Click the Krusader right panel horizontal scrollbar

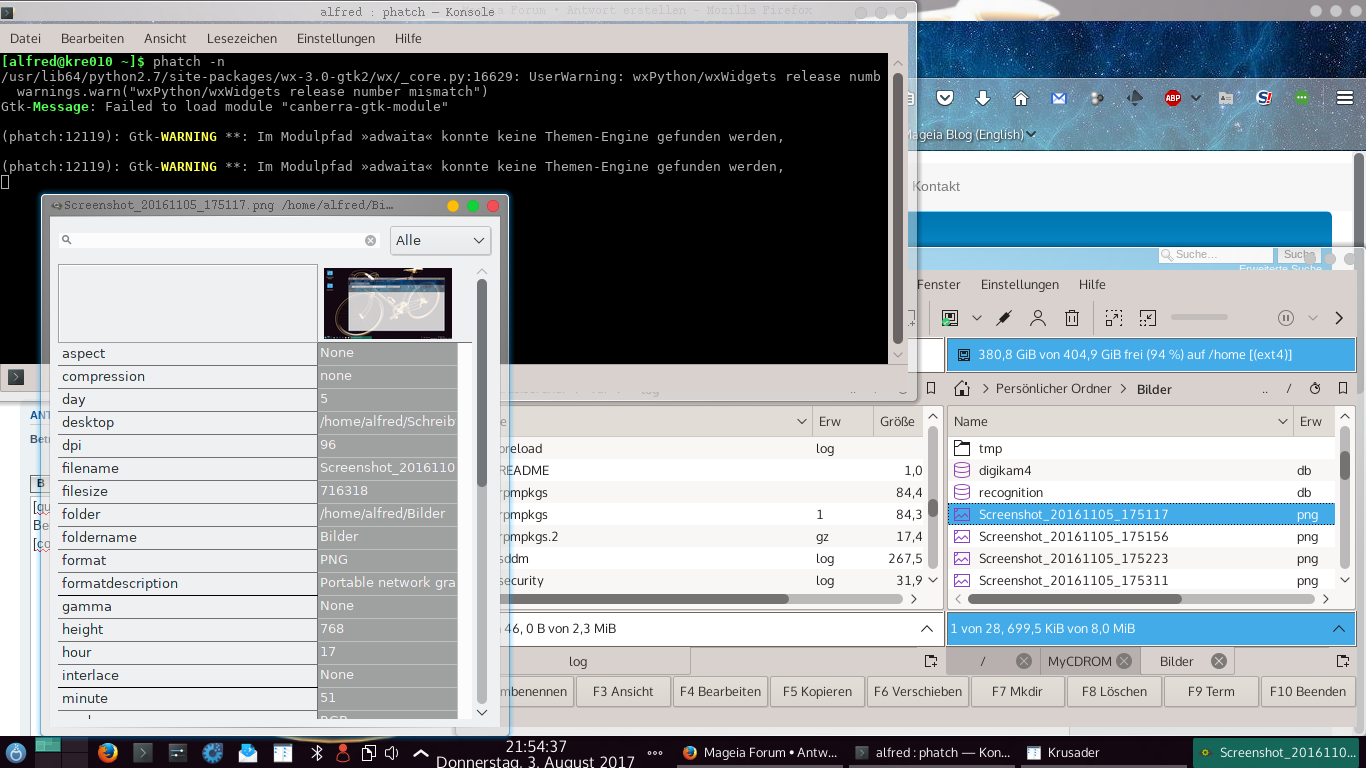click(x=1074, y=599)
